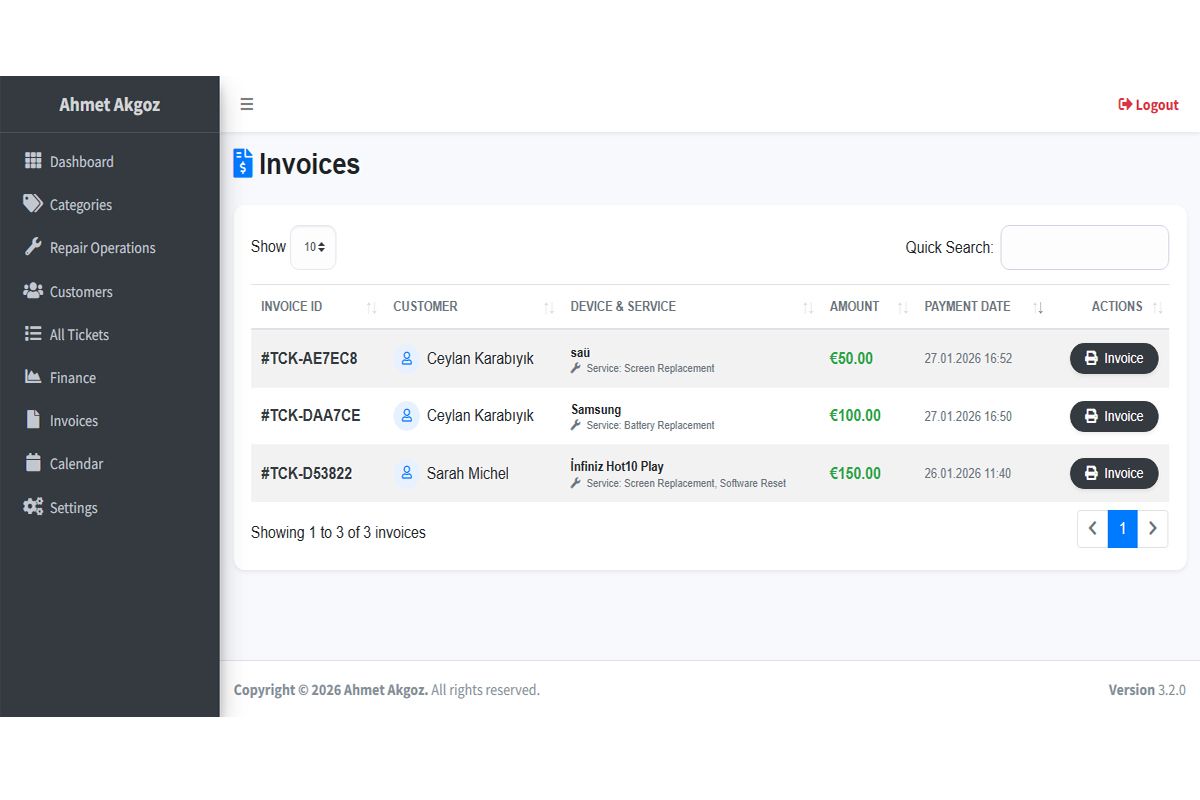
Task: Sort by the Actions column header
Action: coord(1110,307)
